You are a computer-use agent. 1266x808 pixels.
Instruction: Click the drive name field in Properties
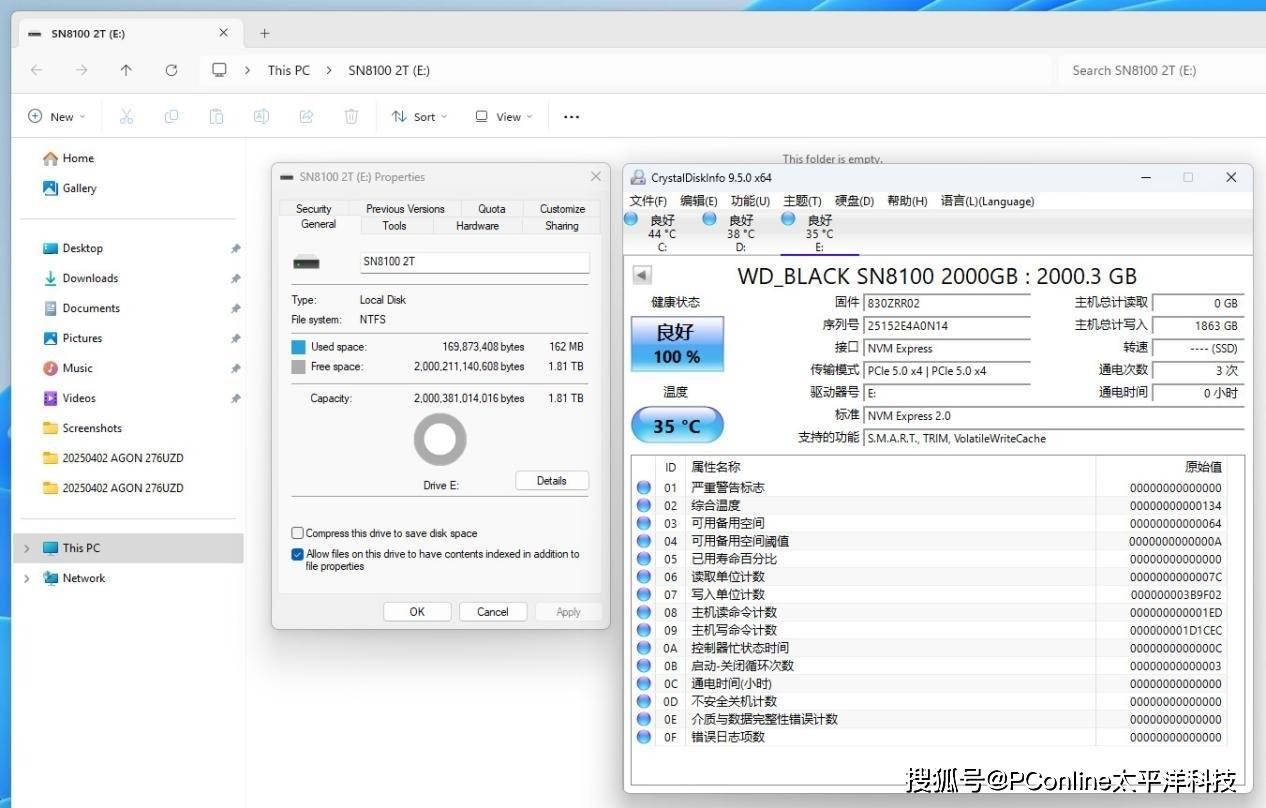click(x=474, y=262)
